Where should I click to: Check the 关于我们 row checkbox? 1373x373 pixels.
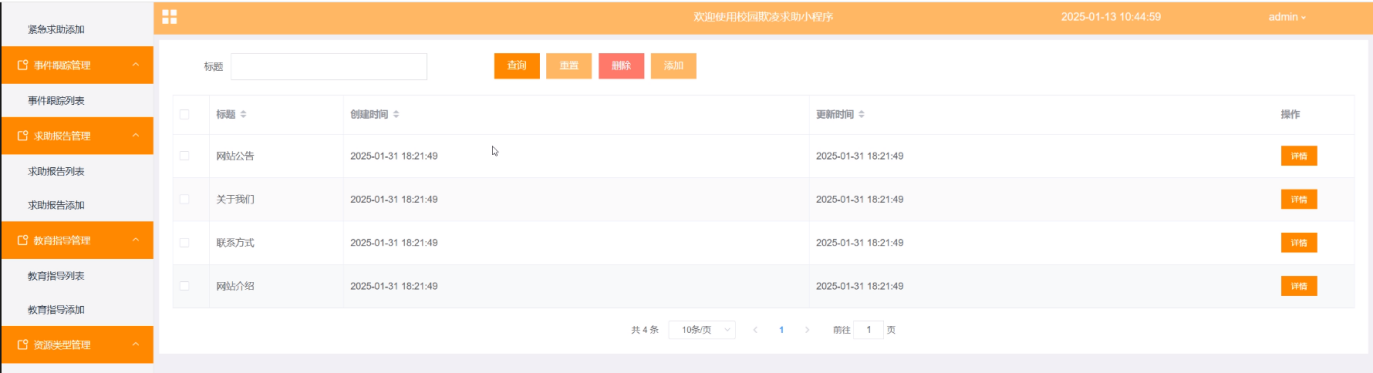(x=184, y=199)
